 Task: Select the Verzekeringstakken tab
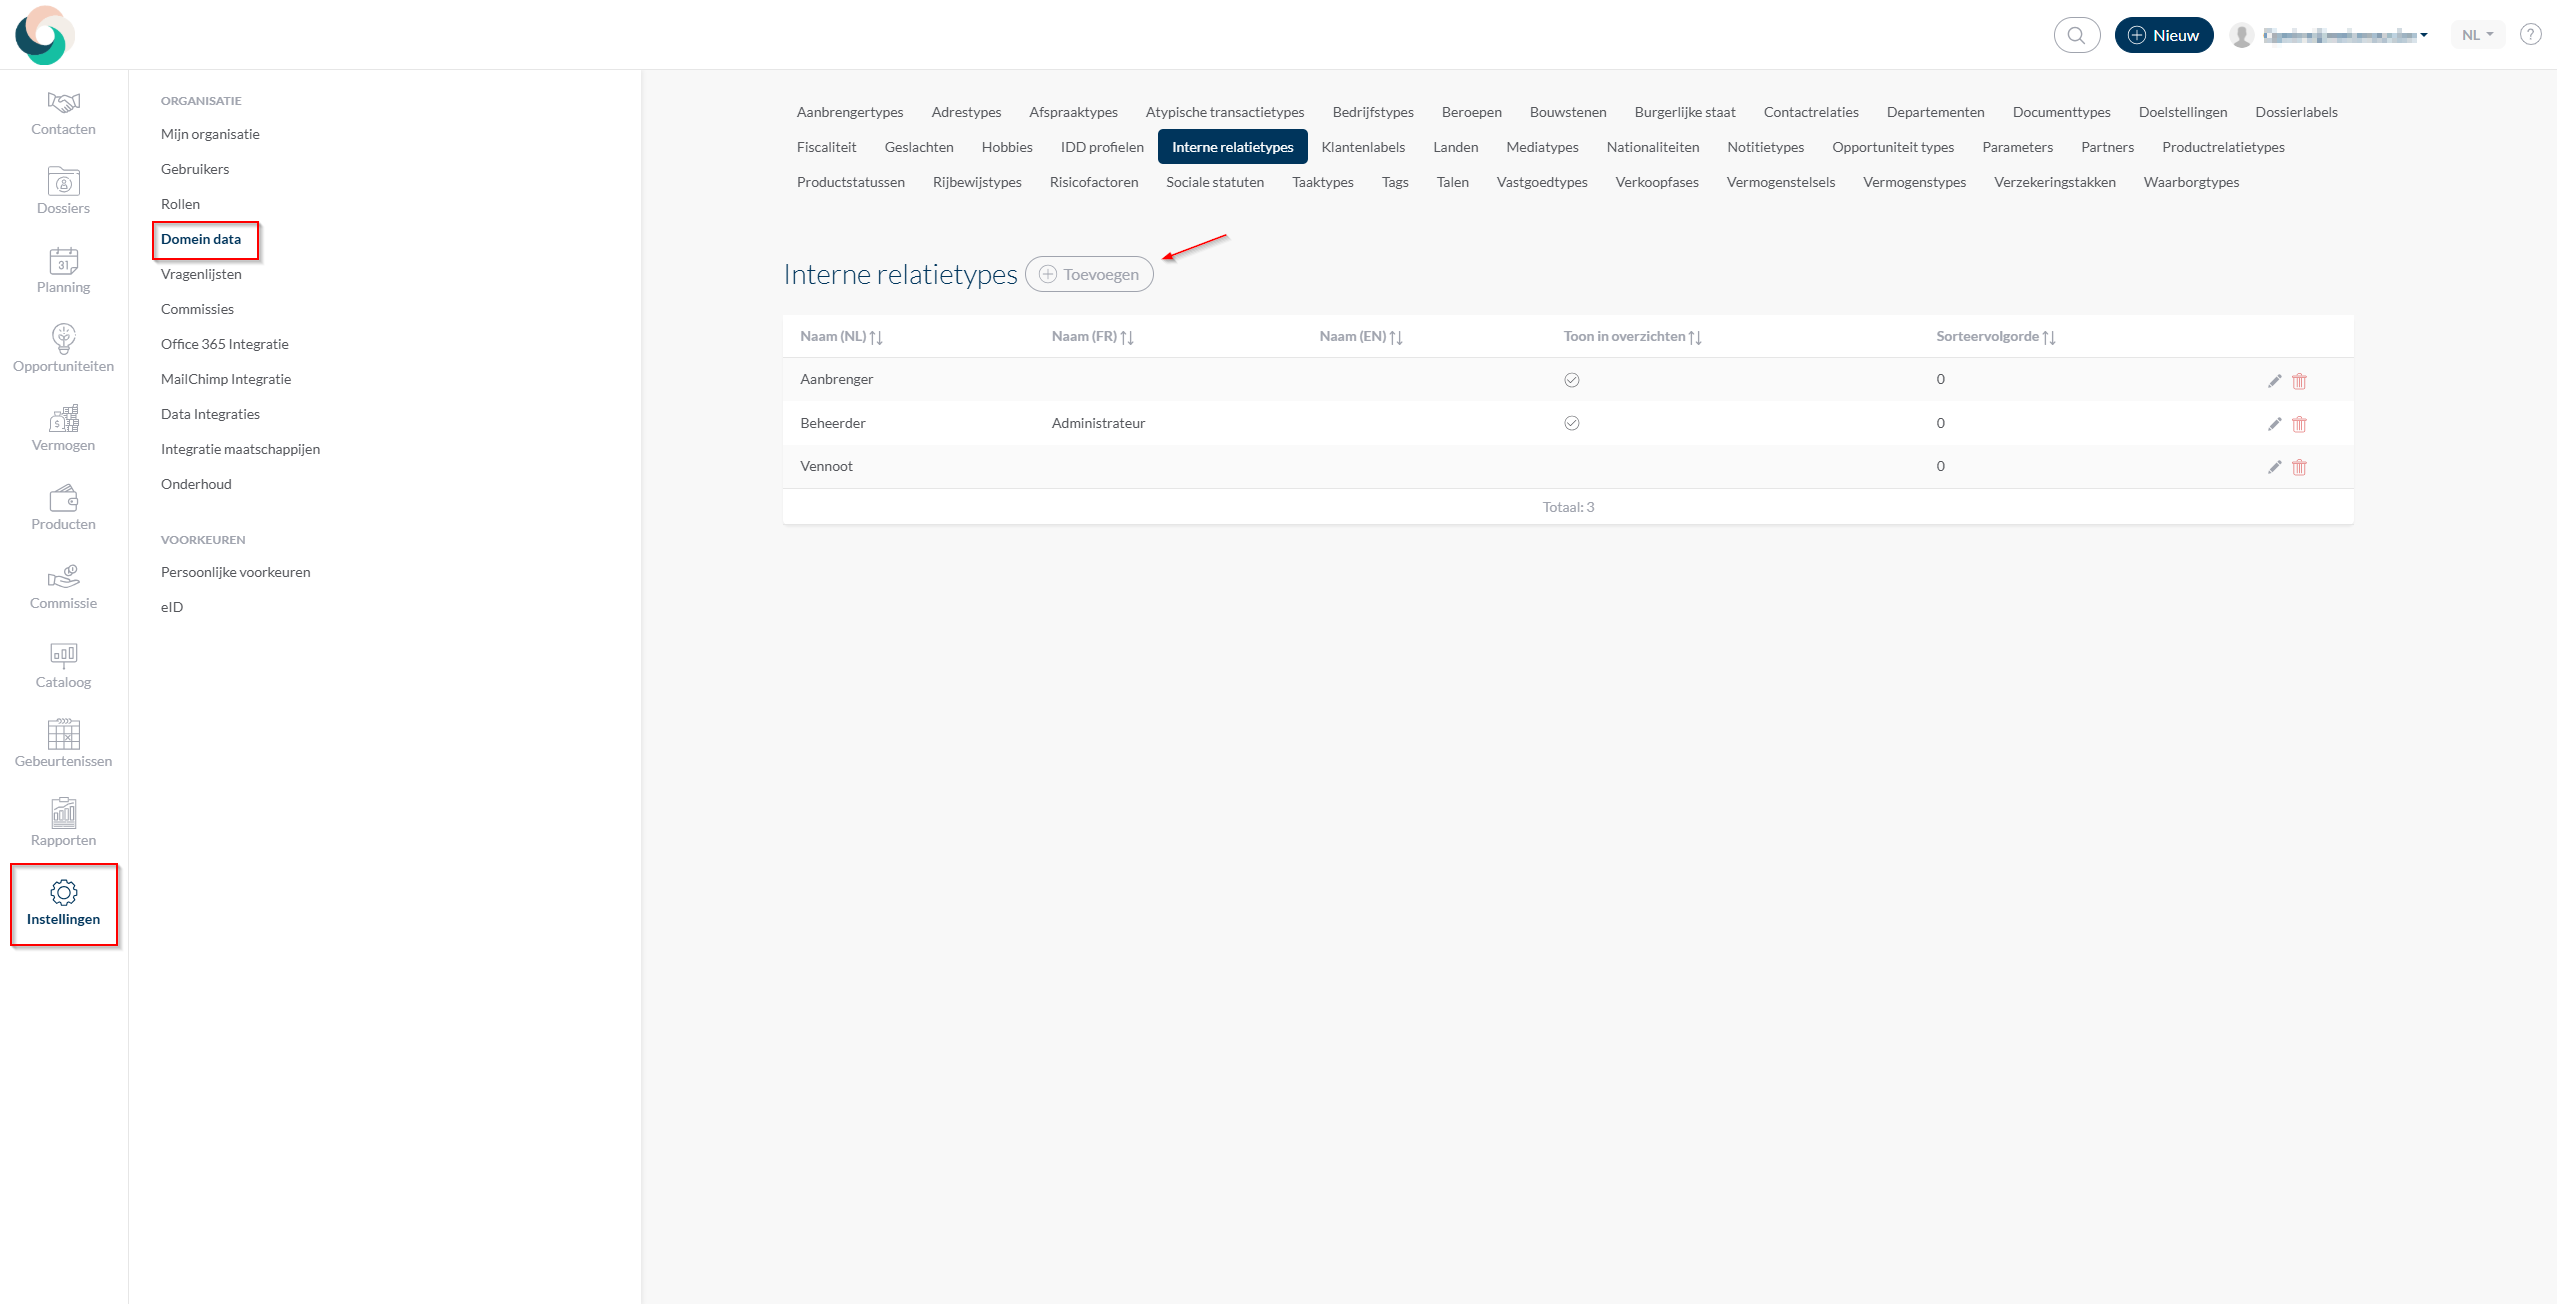2054,182
